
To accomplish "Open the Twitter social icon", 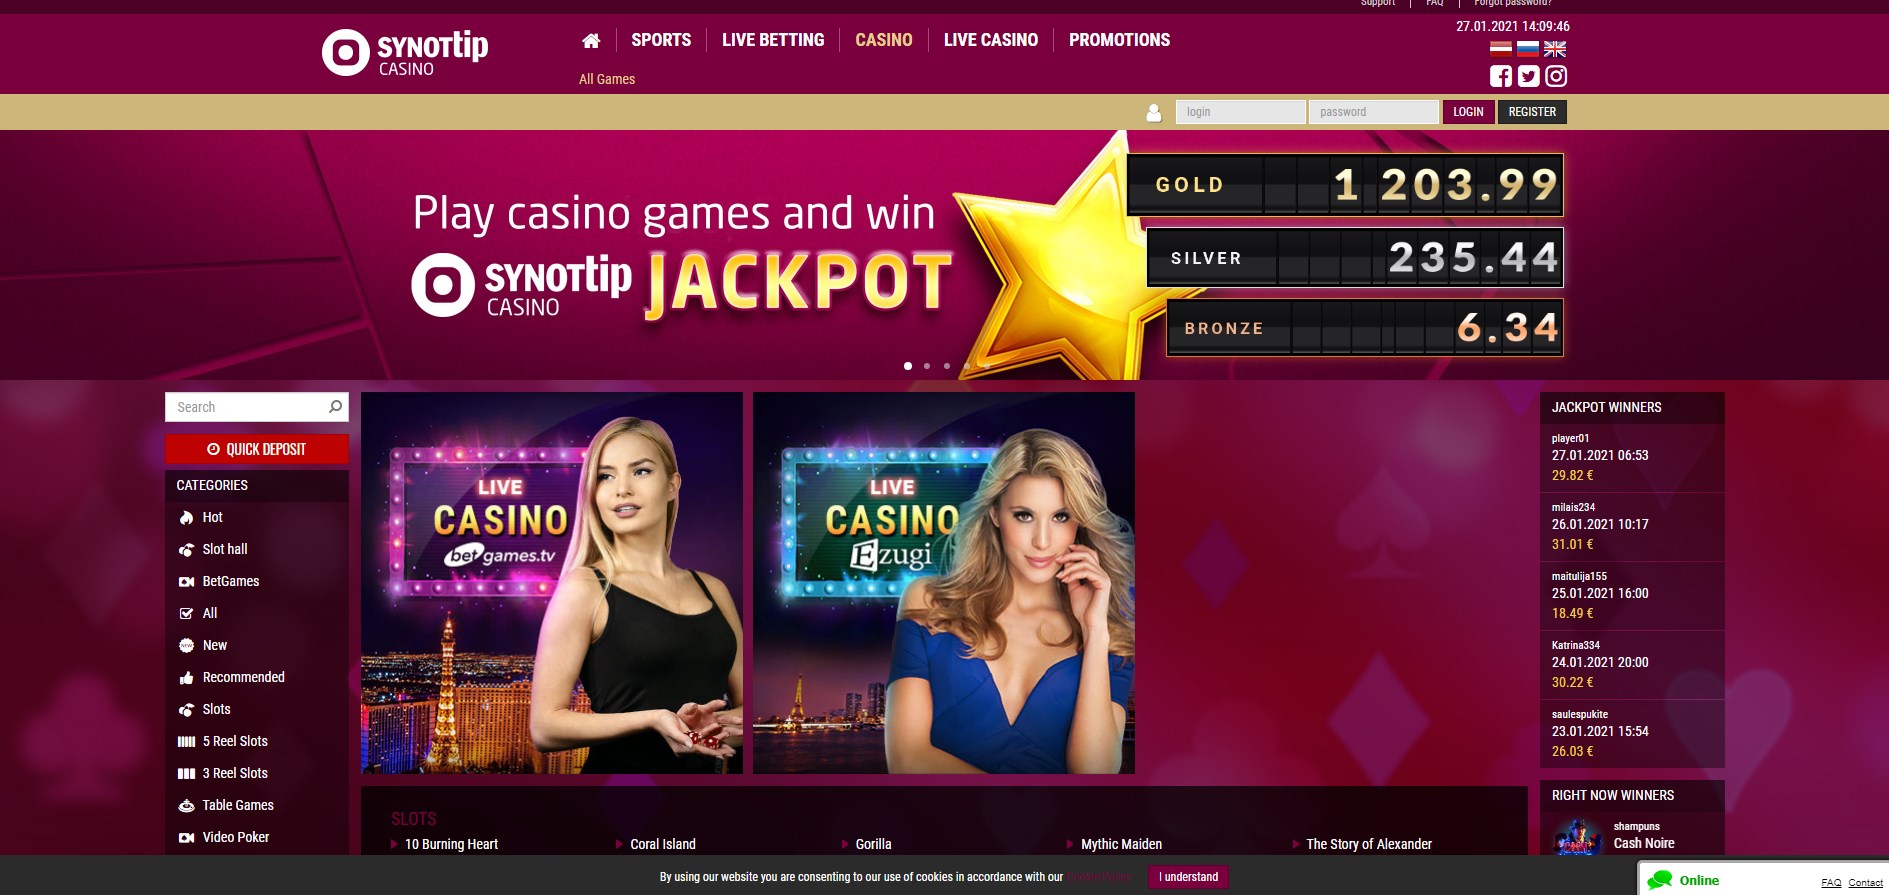I will 1528,76.
